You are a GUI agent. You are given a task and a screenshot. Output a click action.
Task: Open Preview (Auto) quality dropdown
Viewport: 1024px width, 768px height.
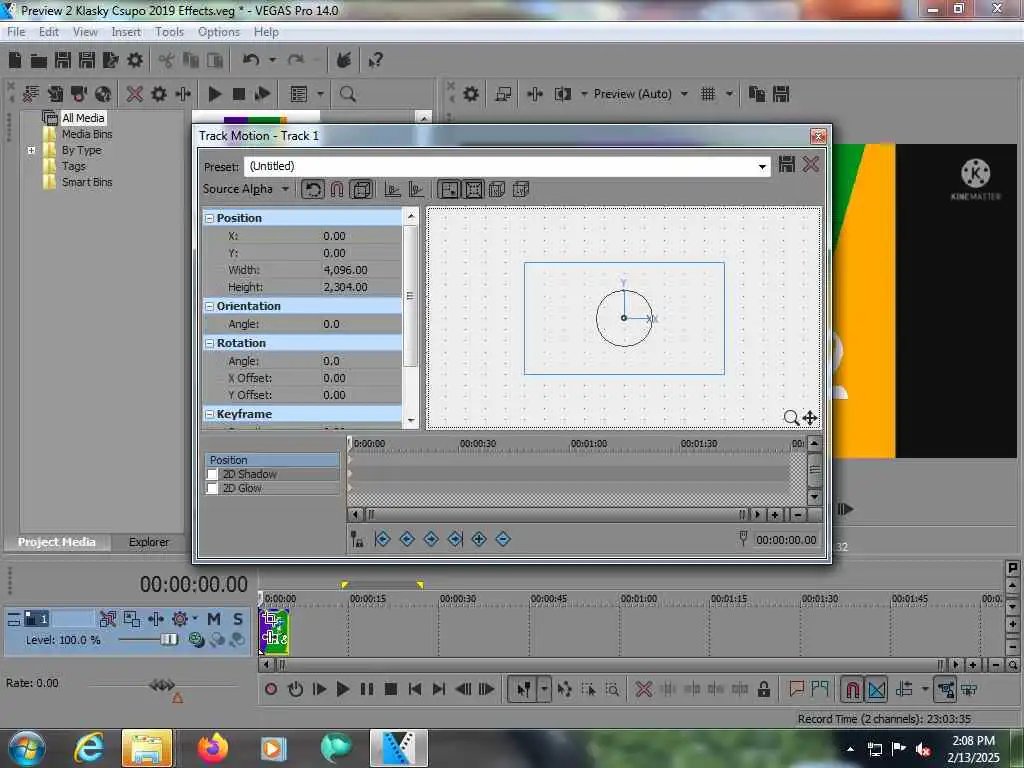pos(684,94)
